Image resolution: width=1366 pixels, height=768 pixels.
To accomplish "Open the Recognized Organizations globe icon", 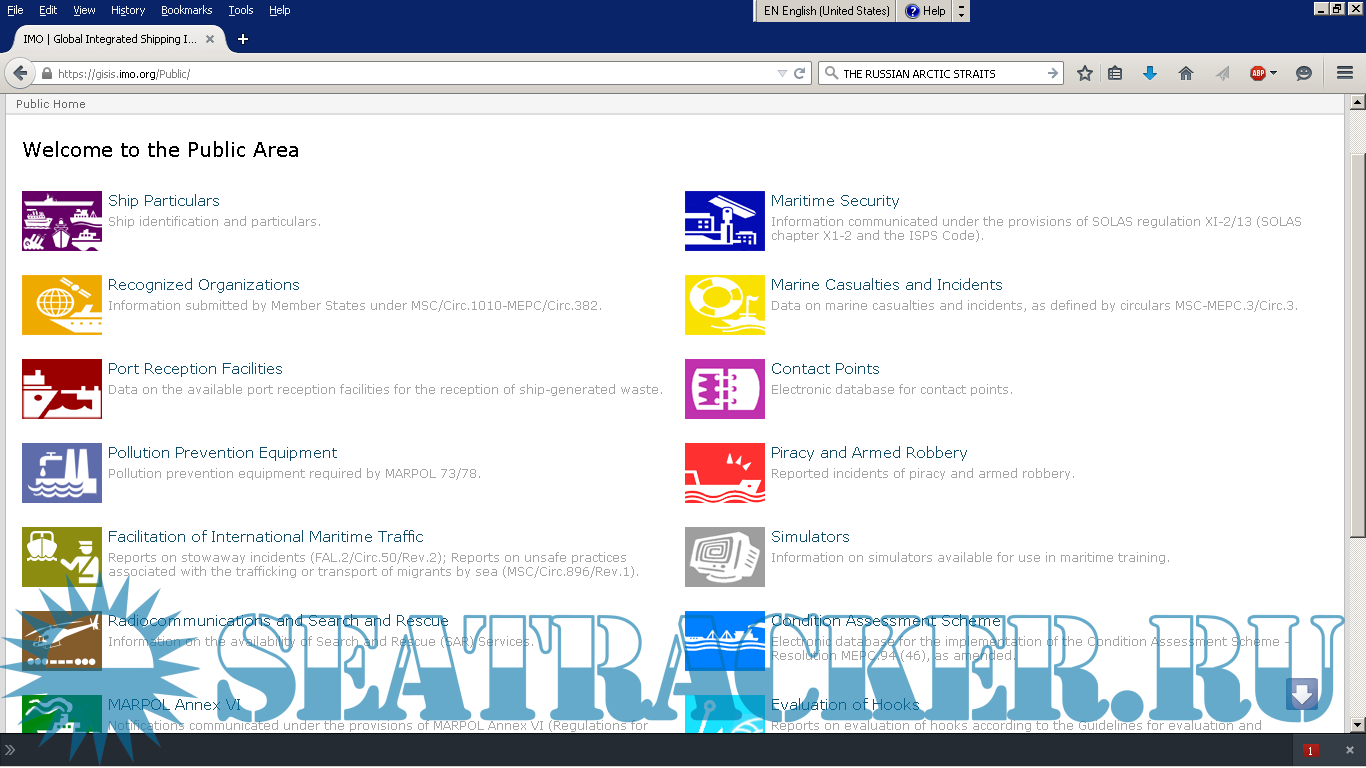I will [x=62, y=305].
